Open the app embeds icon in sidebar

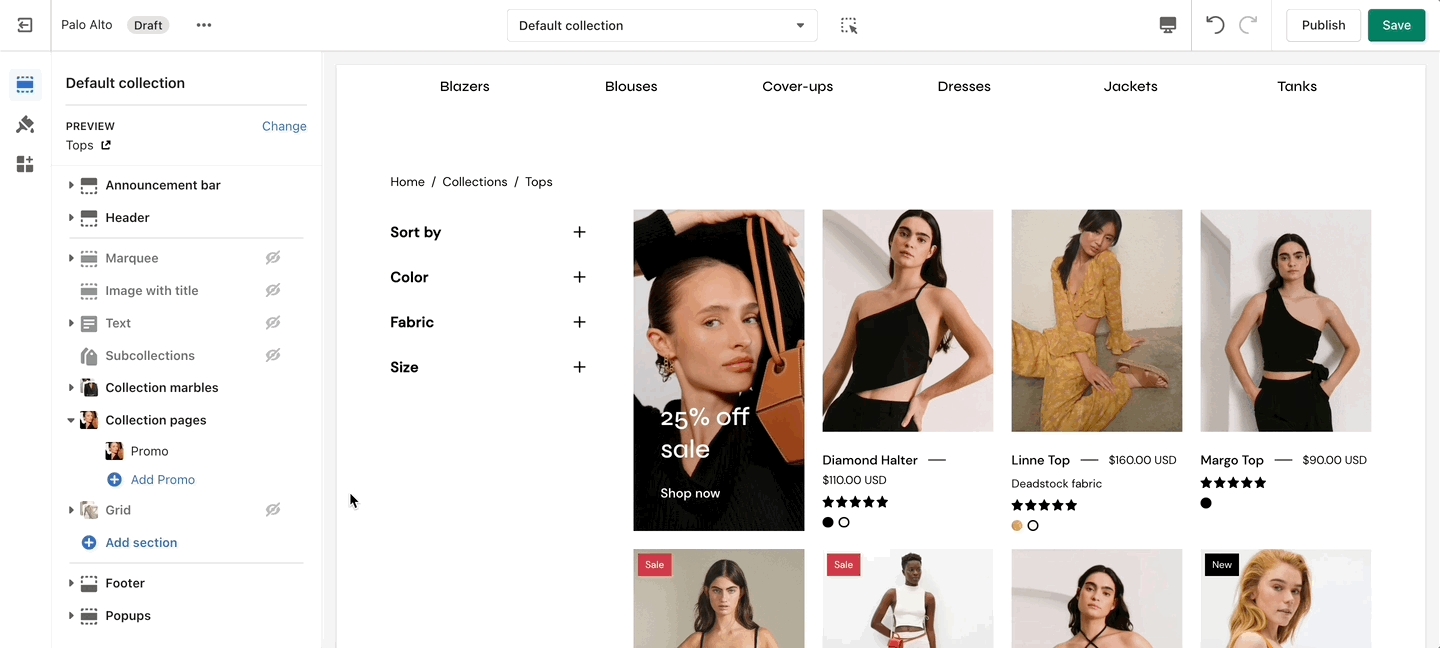(25, 164)
